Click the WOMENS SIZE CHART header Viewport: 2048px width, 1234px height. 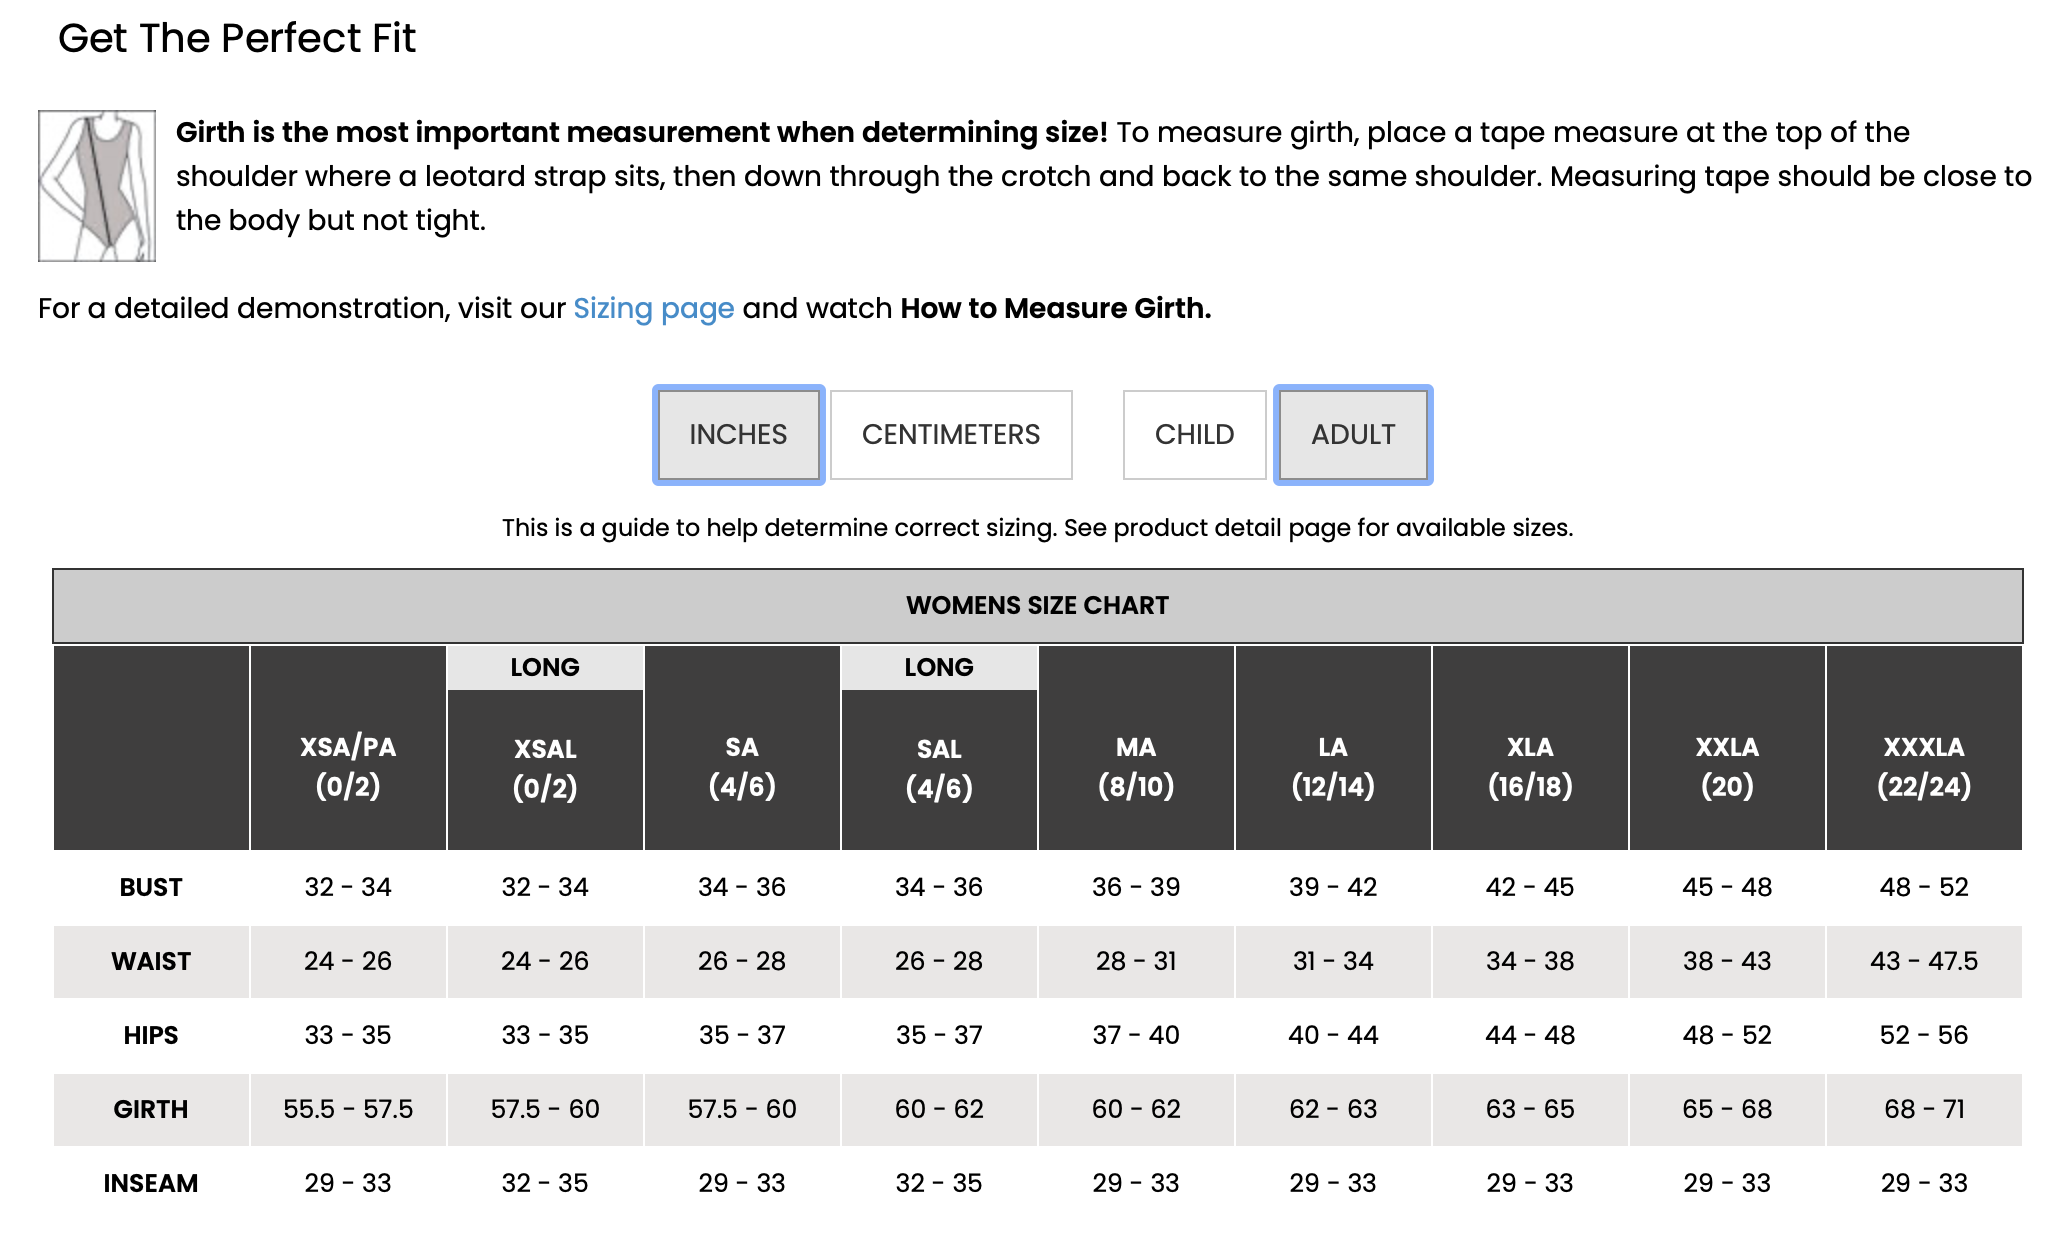point(1037,605)
